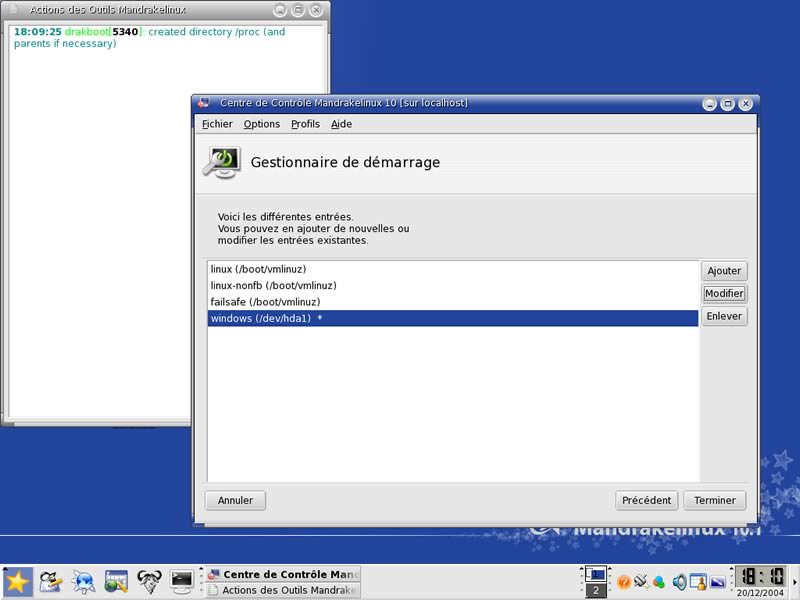Select the failsafe (/boot/vmlinuz) entry
800x600 pixels.
(x=453, y=302)
